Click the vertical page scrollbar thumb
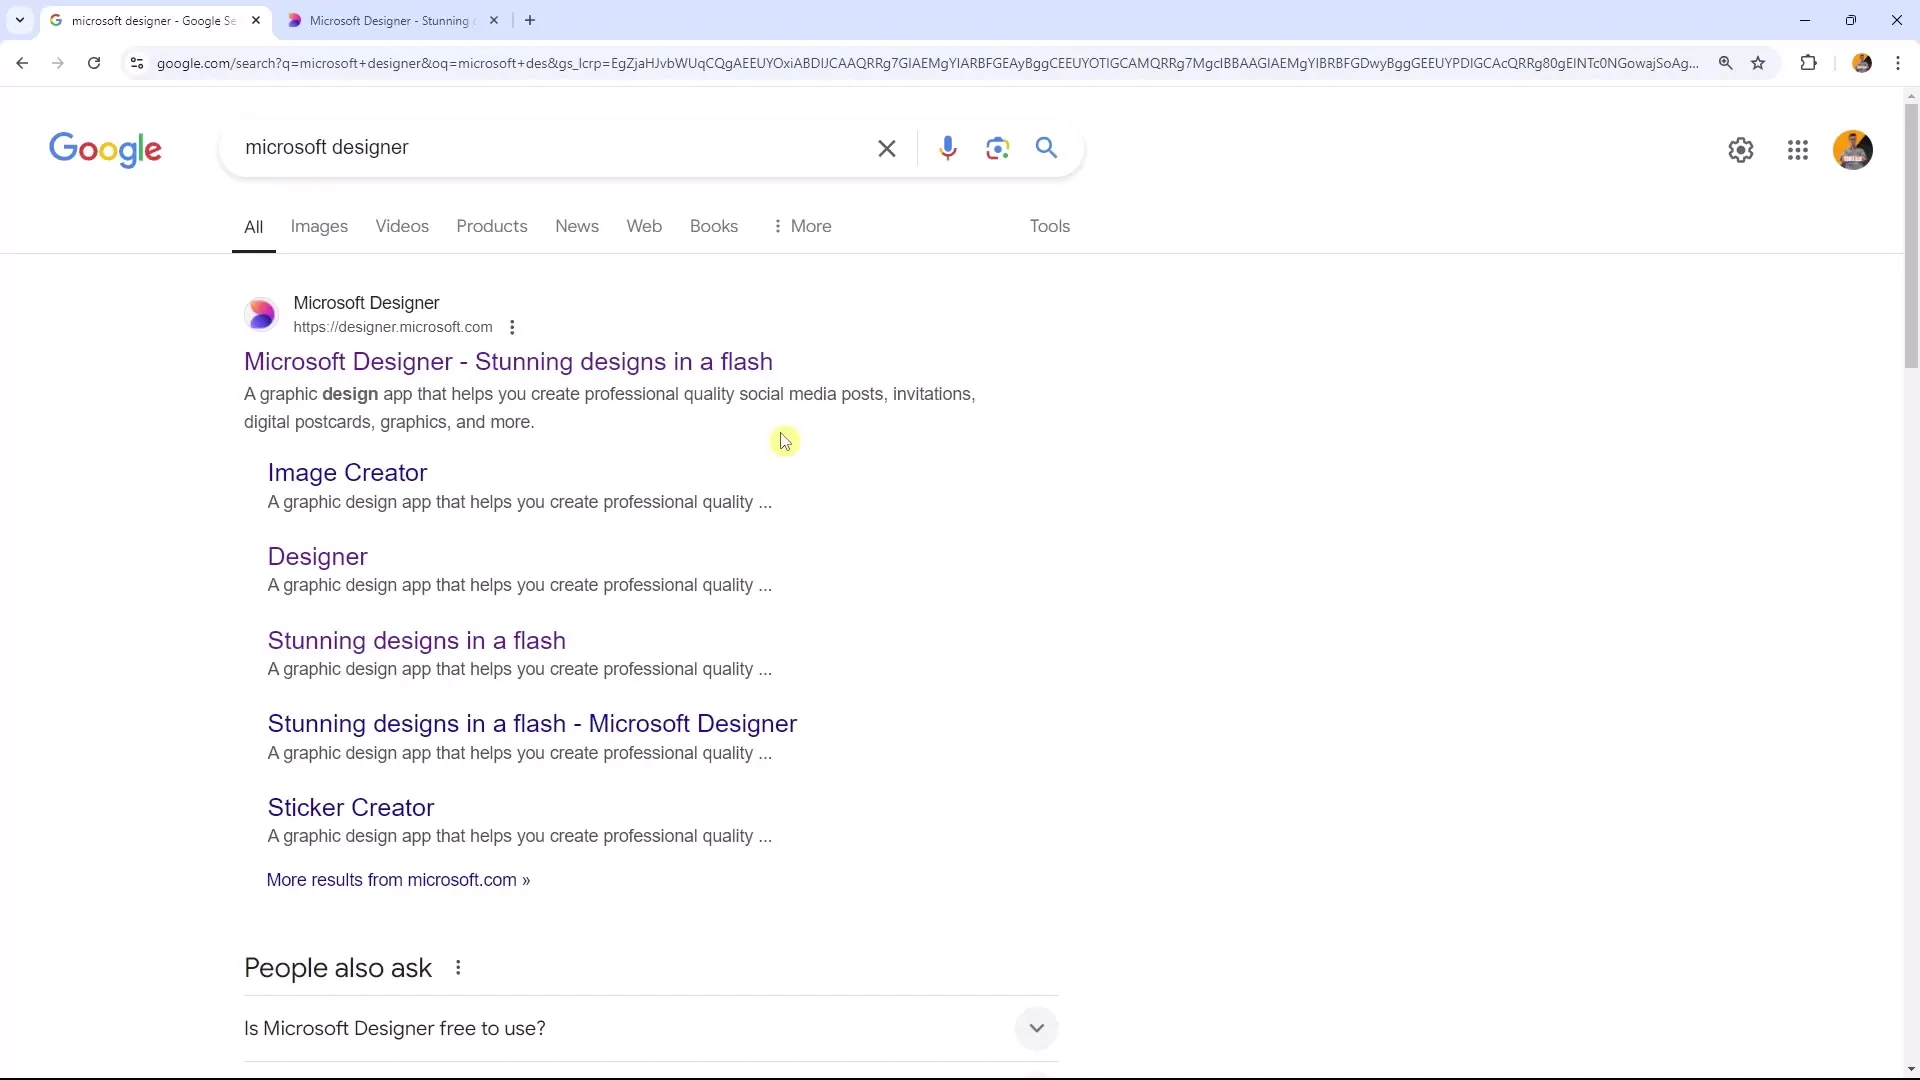 (x=1911, y=236)
